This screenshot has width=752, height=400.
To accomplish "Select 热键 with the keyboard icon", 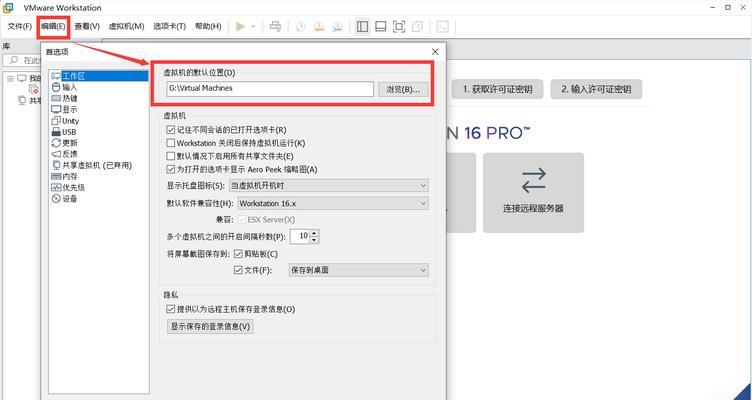I will pos(64,98).
